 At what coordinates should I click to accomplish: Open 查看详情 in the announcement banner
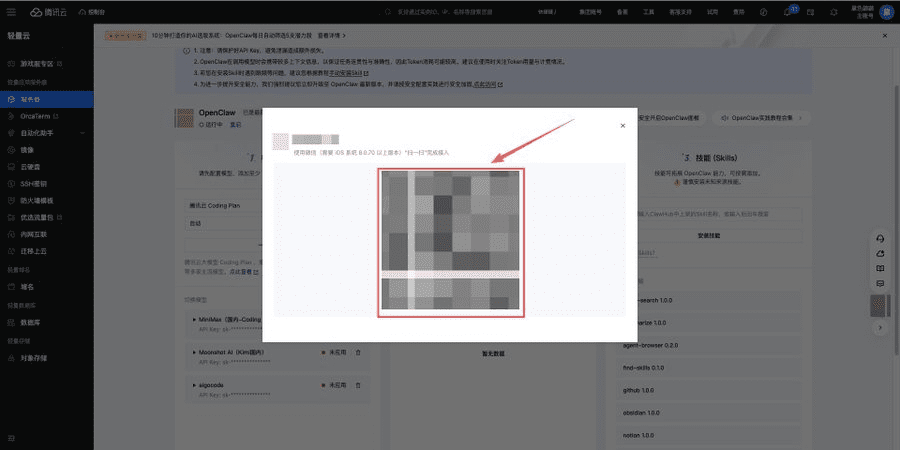[332, 36]
